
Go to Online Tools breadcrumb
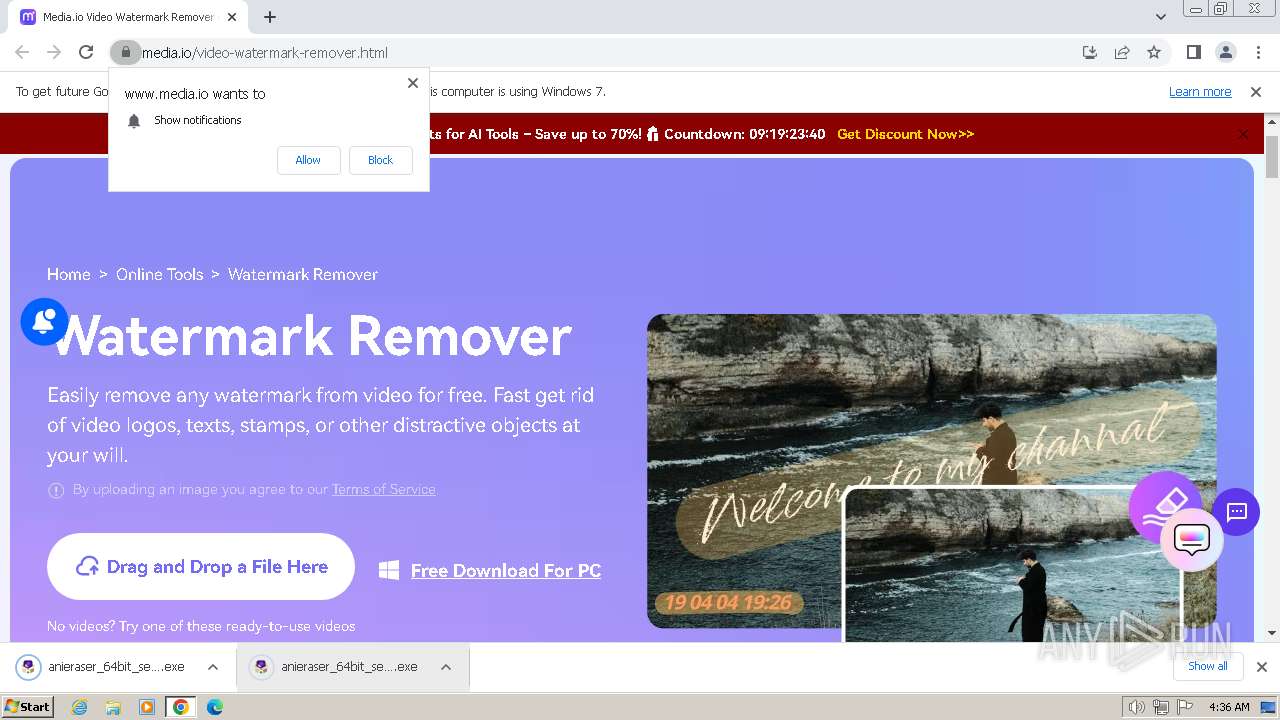point(159,274)
